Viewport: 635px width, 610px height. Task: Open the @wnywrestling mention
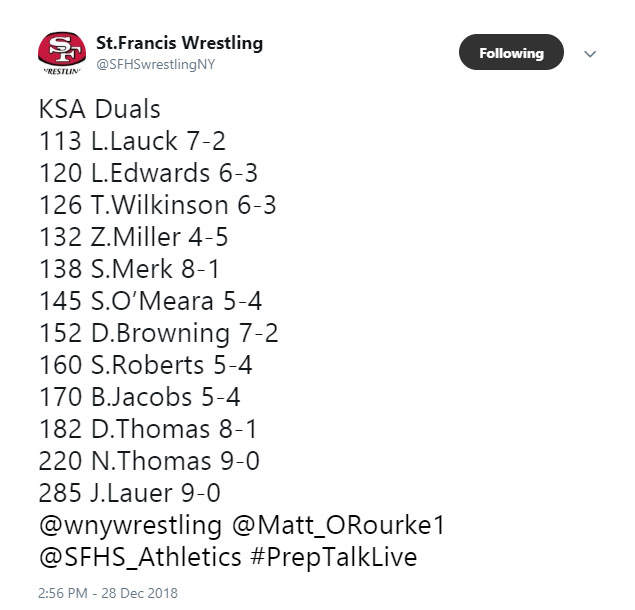click(130, 525)
